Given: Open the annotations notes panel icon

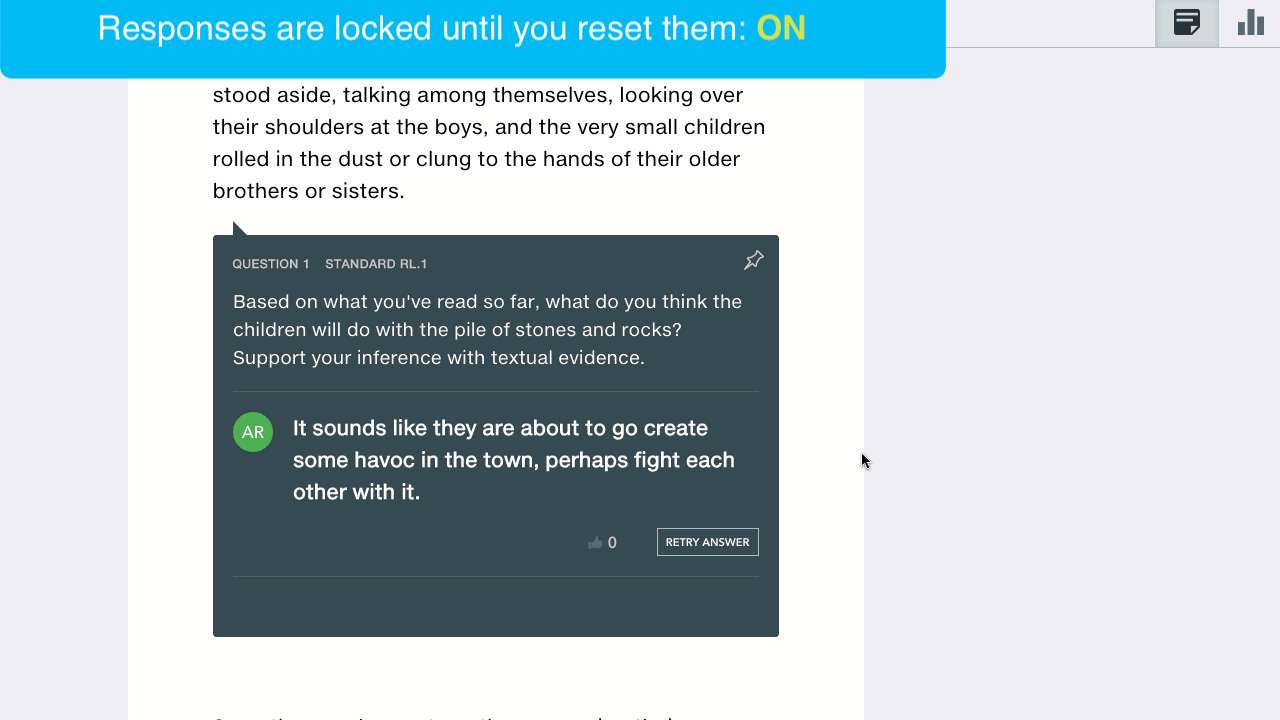Looking at the screenshot, I should (x=1187, y=23).
